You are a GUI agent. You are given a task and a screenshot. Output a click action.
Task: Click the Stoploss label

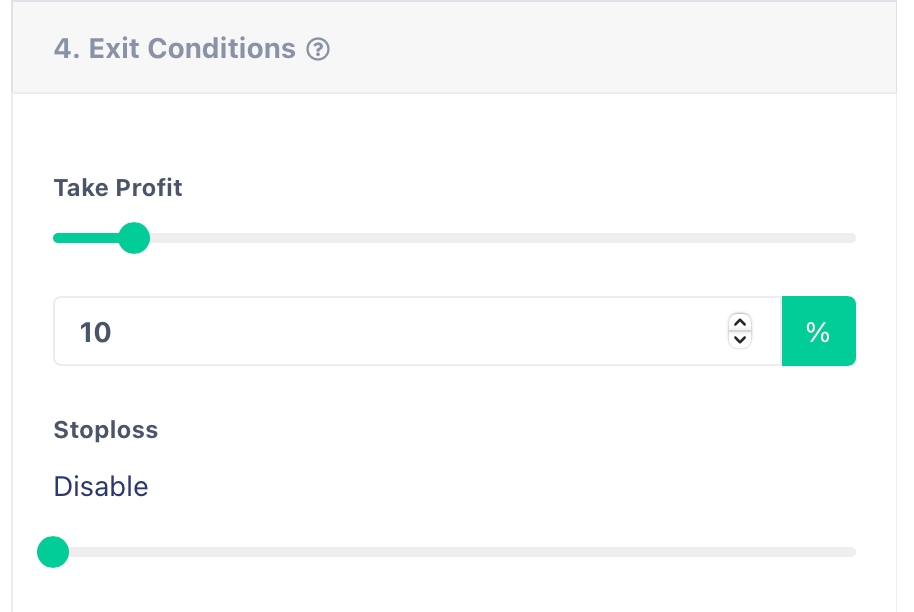(x=106, y=430)
